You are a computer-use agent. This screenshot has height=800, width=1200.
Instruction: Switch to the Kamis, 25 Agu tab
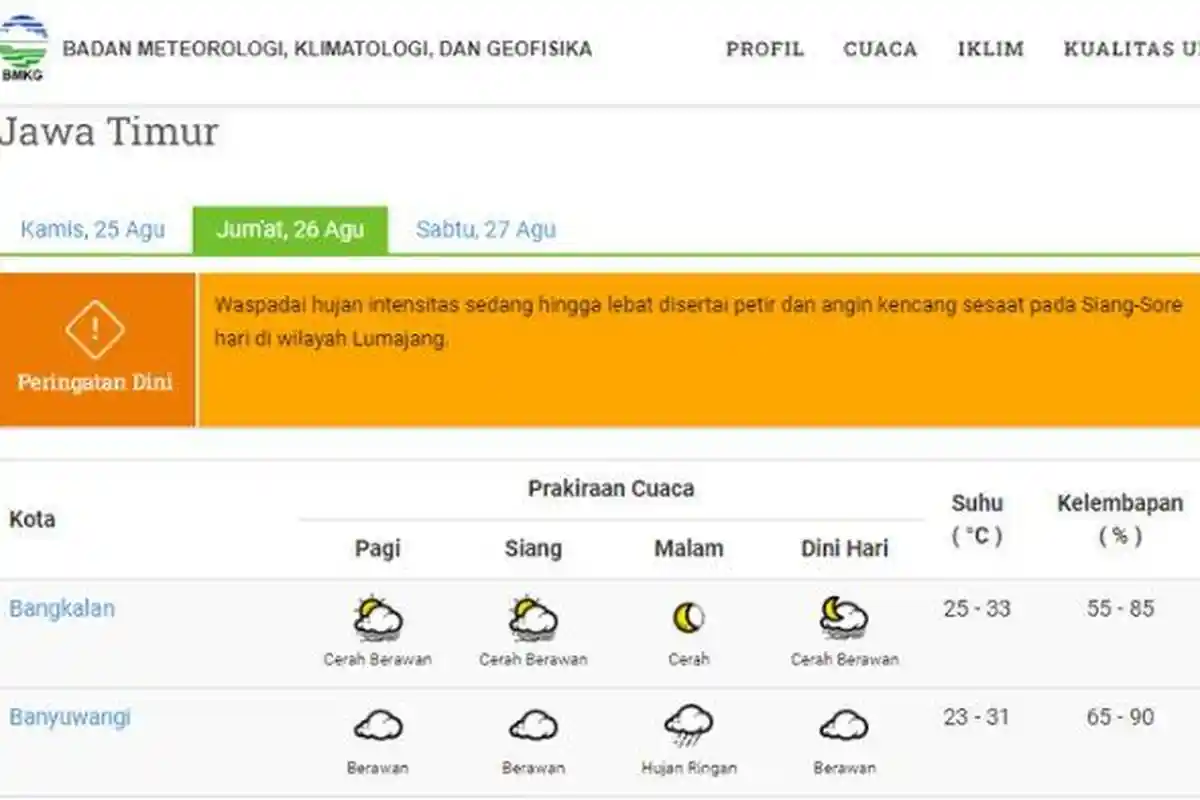[95, 229]
